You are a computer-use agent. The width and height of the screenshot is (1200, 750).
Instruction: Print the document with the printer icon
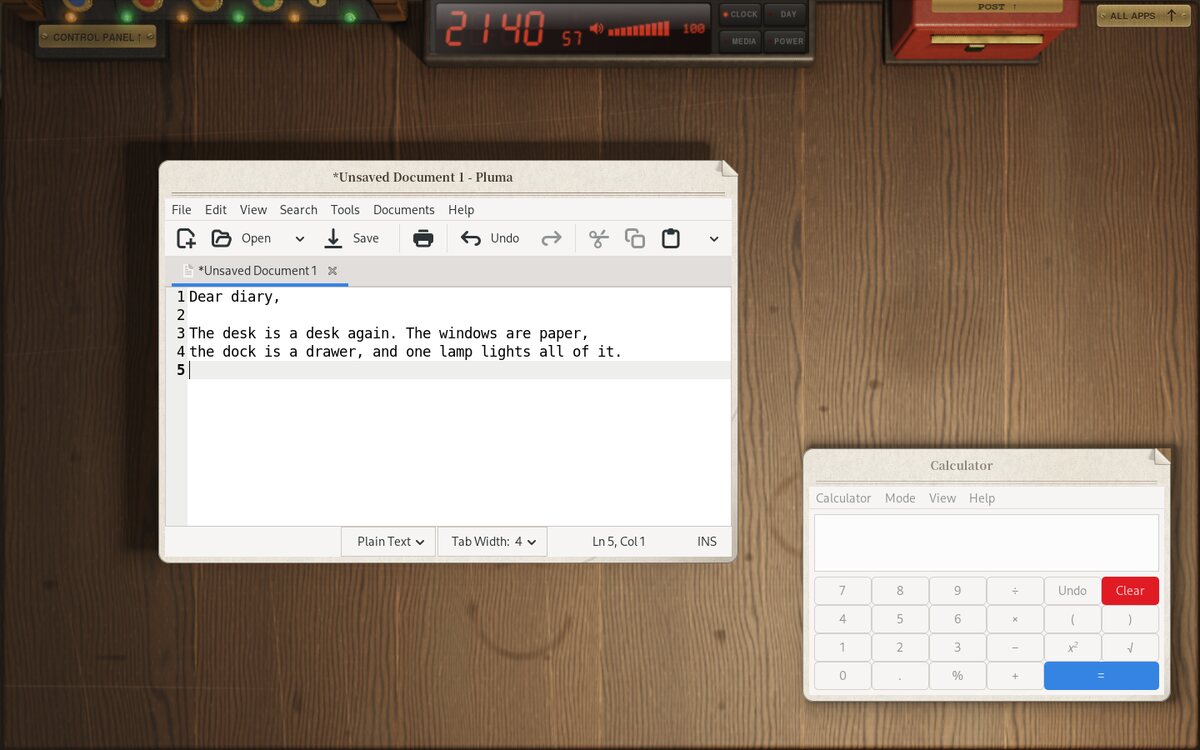(423, 238)
